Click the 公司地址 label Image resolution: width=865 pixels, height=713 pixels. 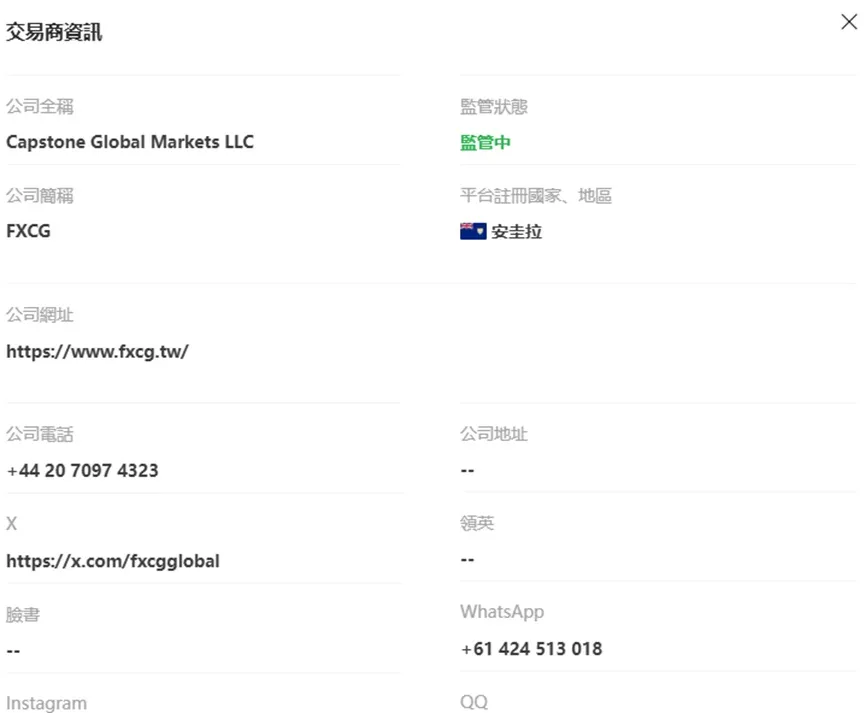point(494,434)
